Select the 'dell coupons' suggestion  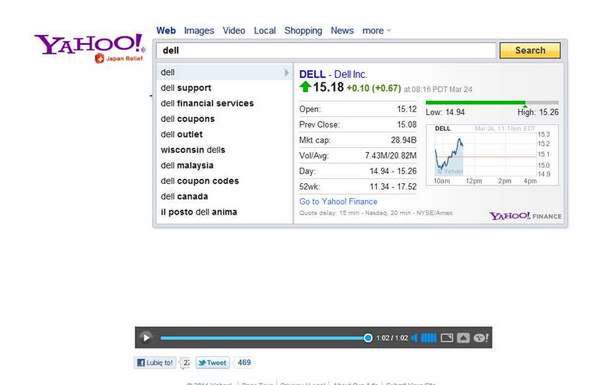(224, 119)
